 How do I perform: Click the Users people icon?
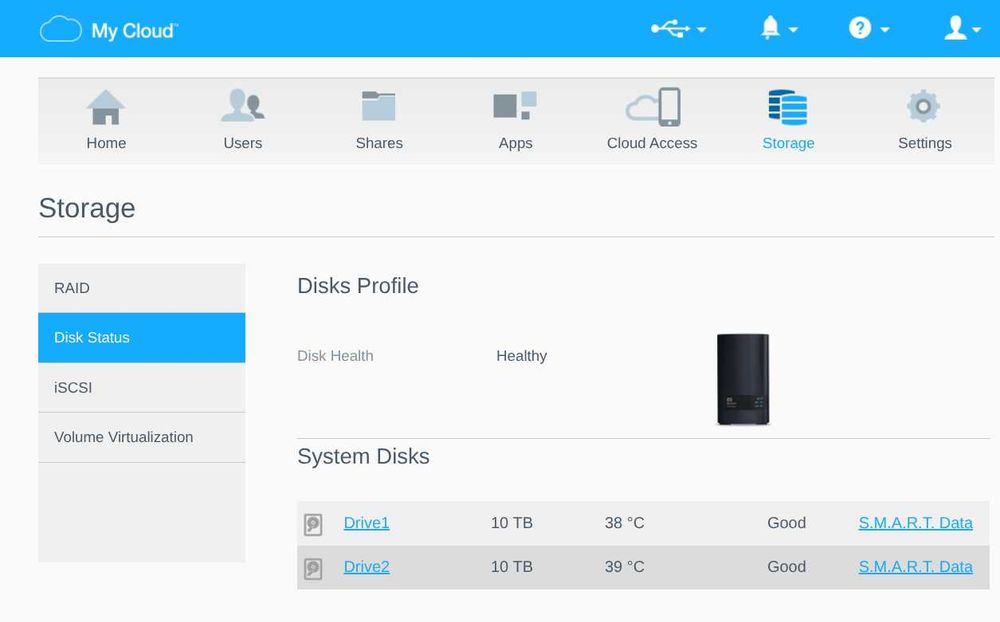(x=243, y=106)
